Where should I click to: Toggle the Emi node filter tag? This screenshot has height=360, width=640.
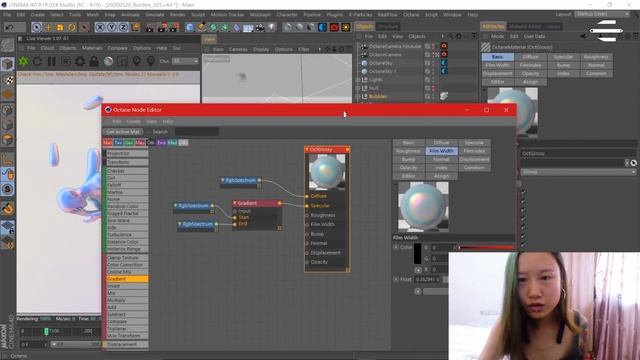(161, 142)
